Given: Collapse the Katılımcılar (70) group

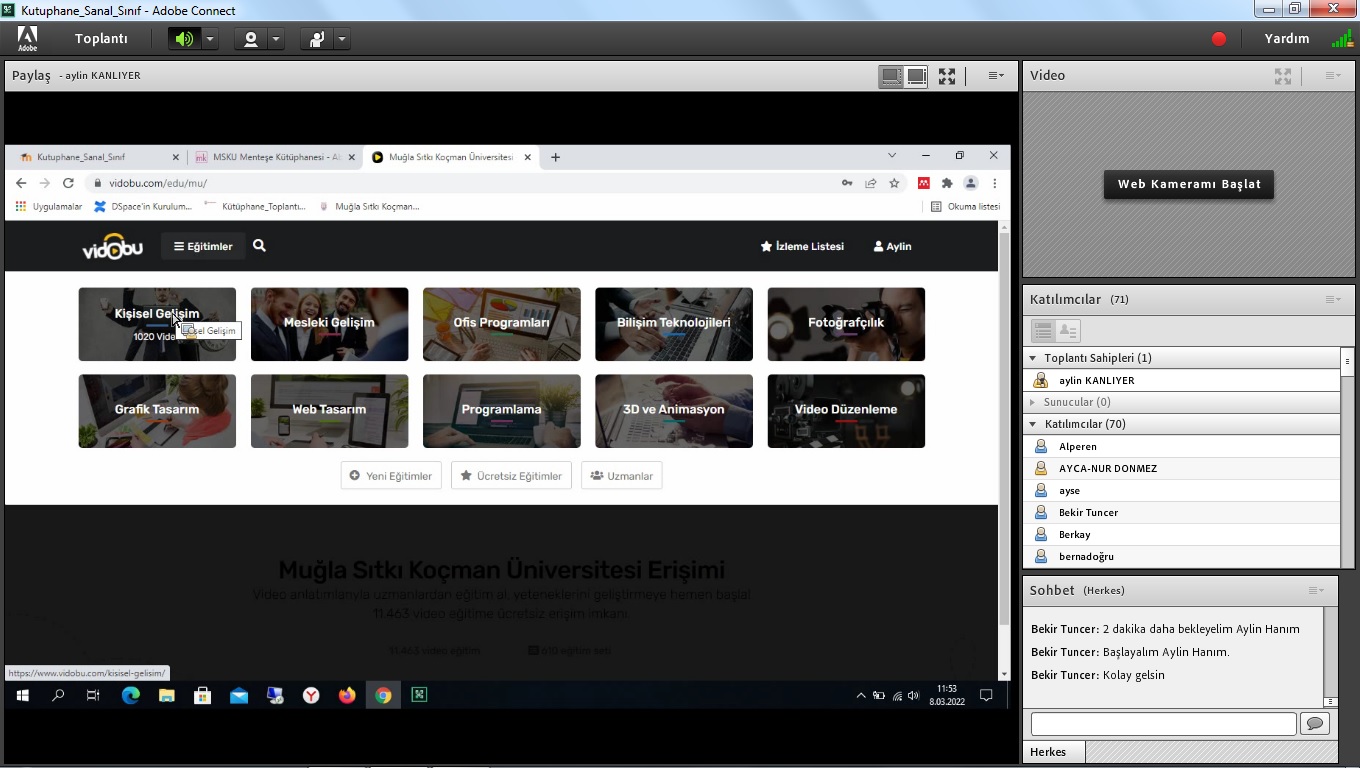Looking at the screenshot, I should click(1033, 424).
